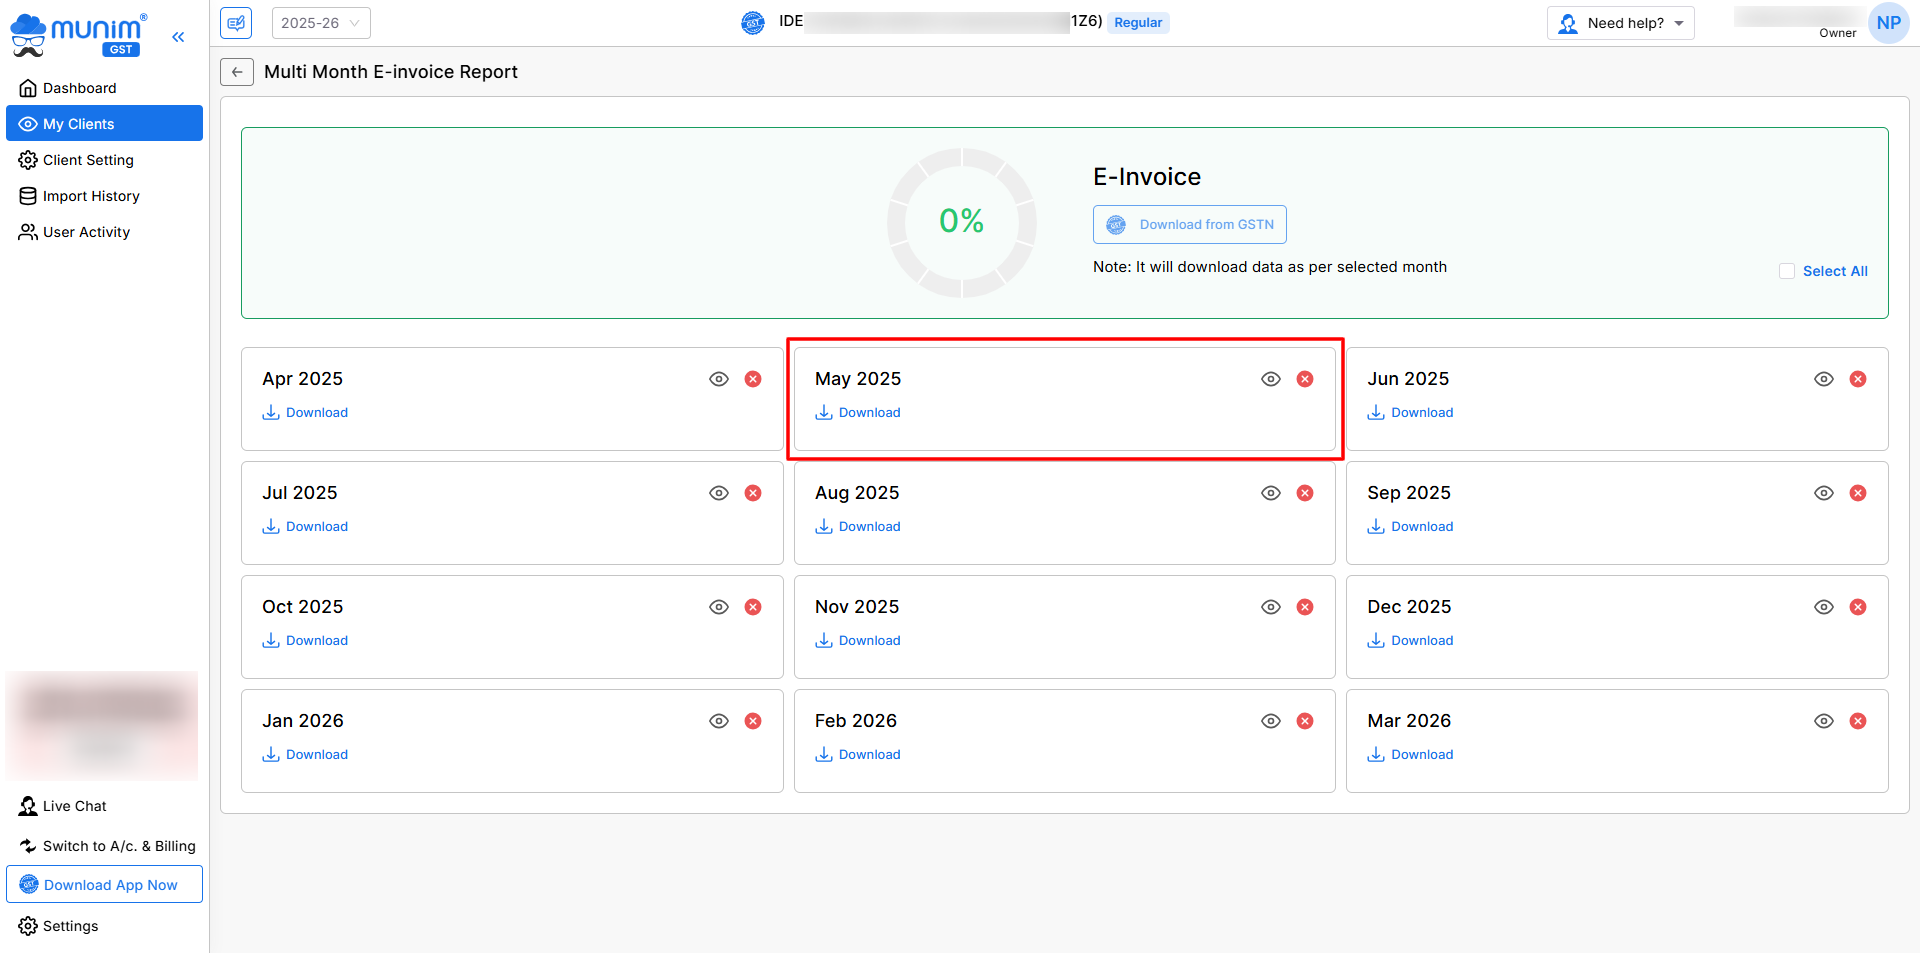1920x953 pixels.
Task: Click the back arrow beside report title
Action: click(237, 72)
